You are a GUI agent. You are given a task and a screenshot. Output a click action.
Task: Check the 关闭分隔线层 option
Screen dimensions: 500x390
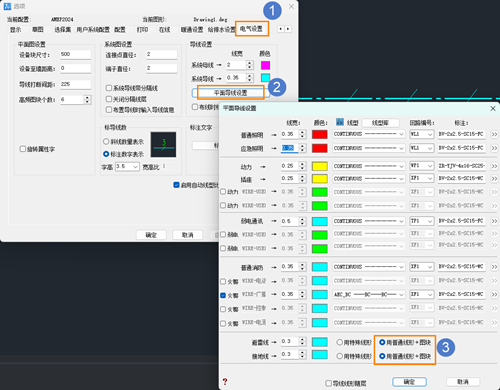click(x=109, y=99)
